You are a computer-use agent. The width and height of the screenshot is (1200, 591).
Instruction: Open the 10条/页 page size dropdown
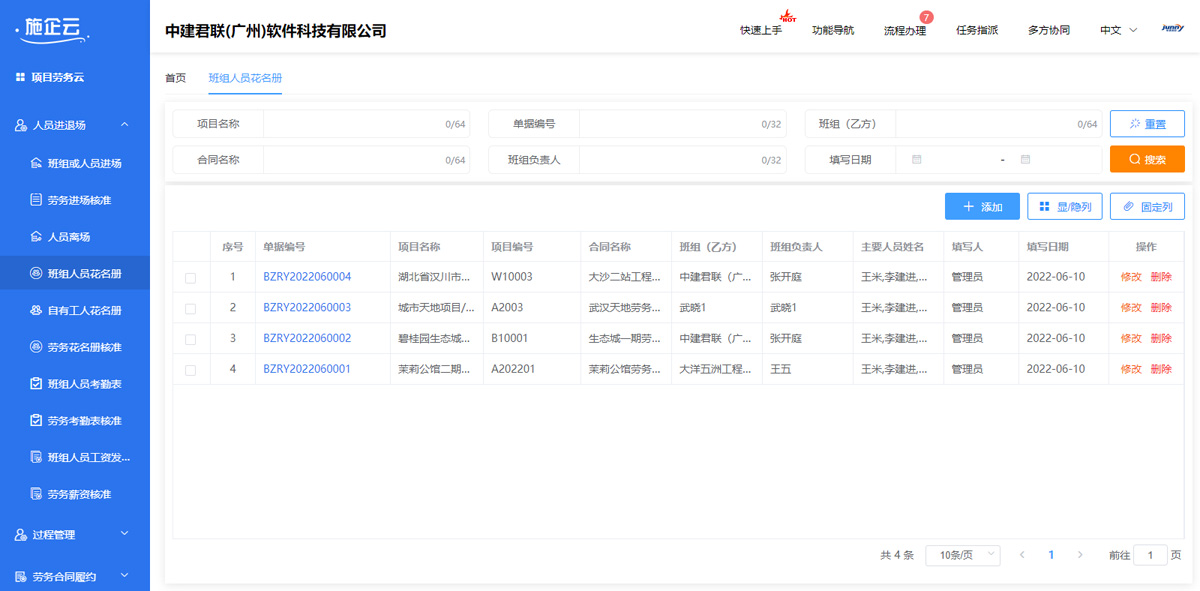click(963, 555)
